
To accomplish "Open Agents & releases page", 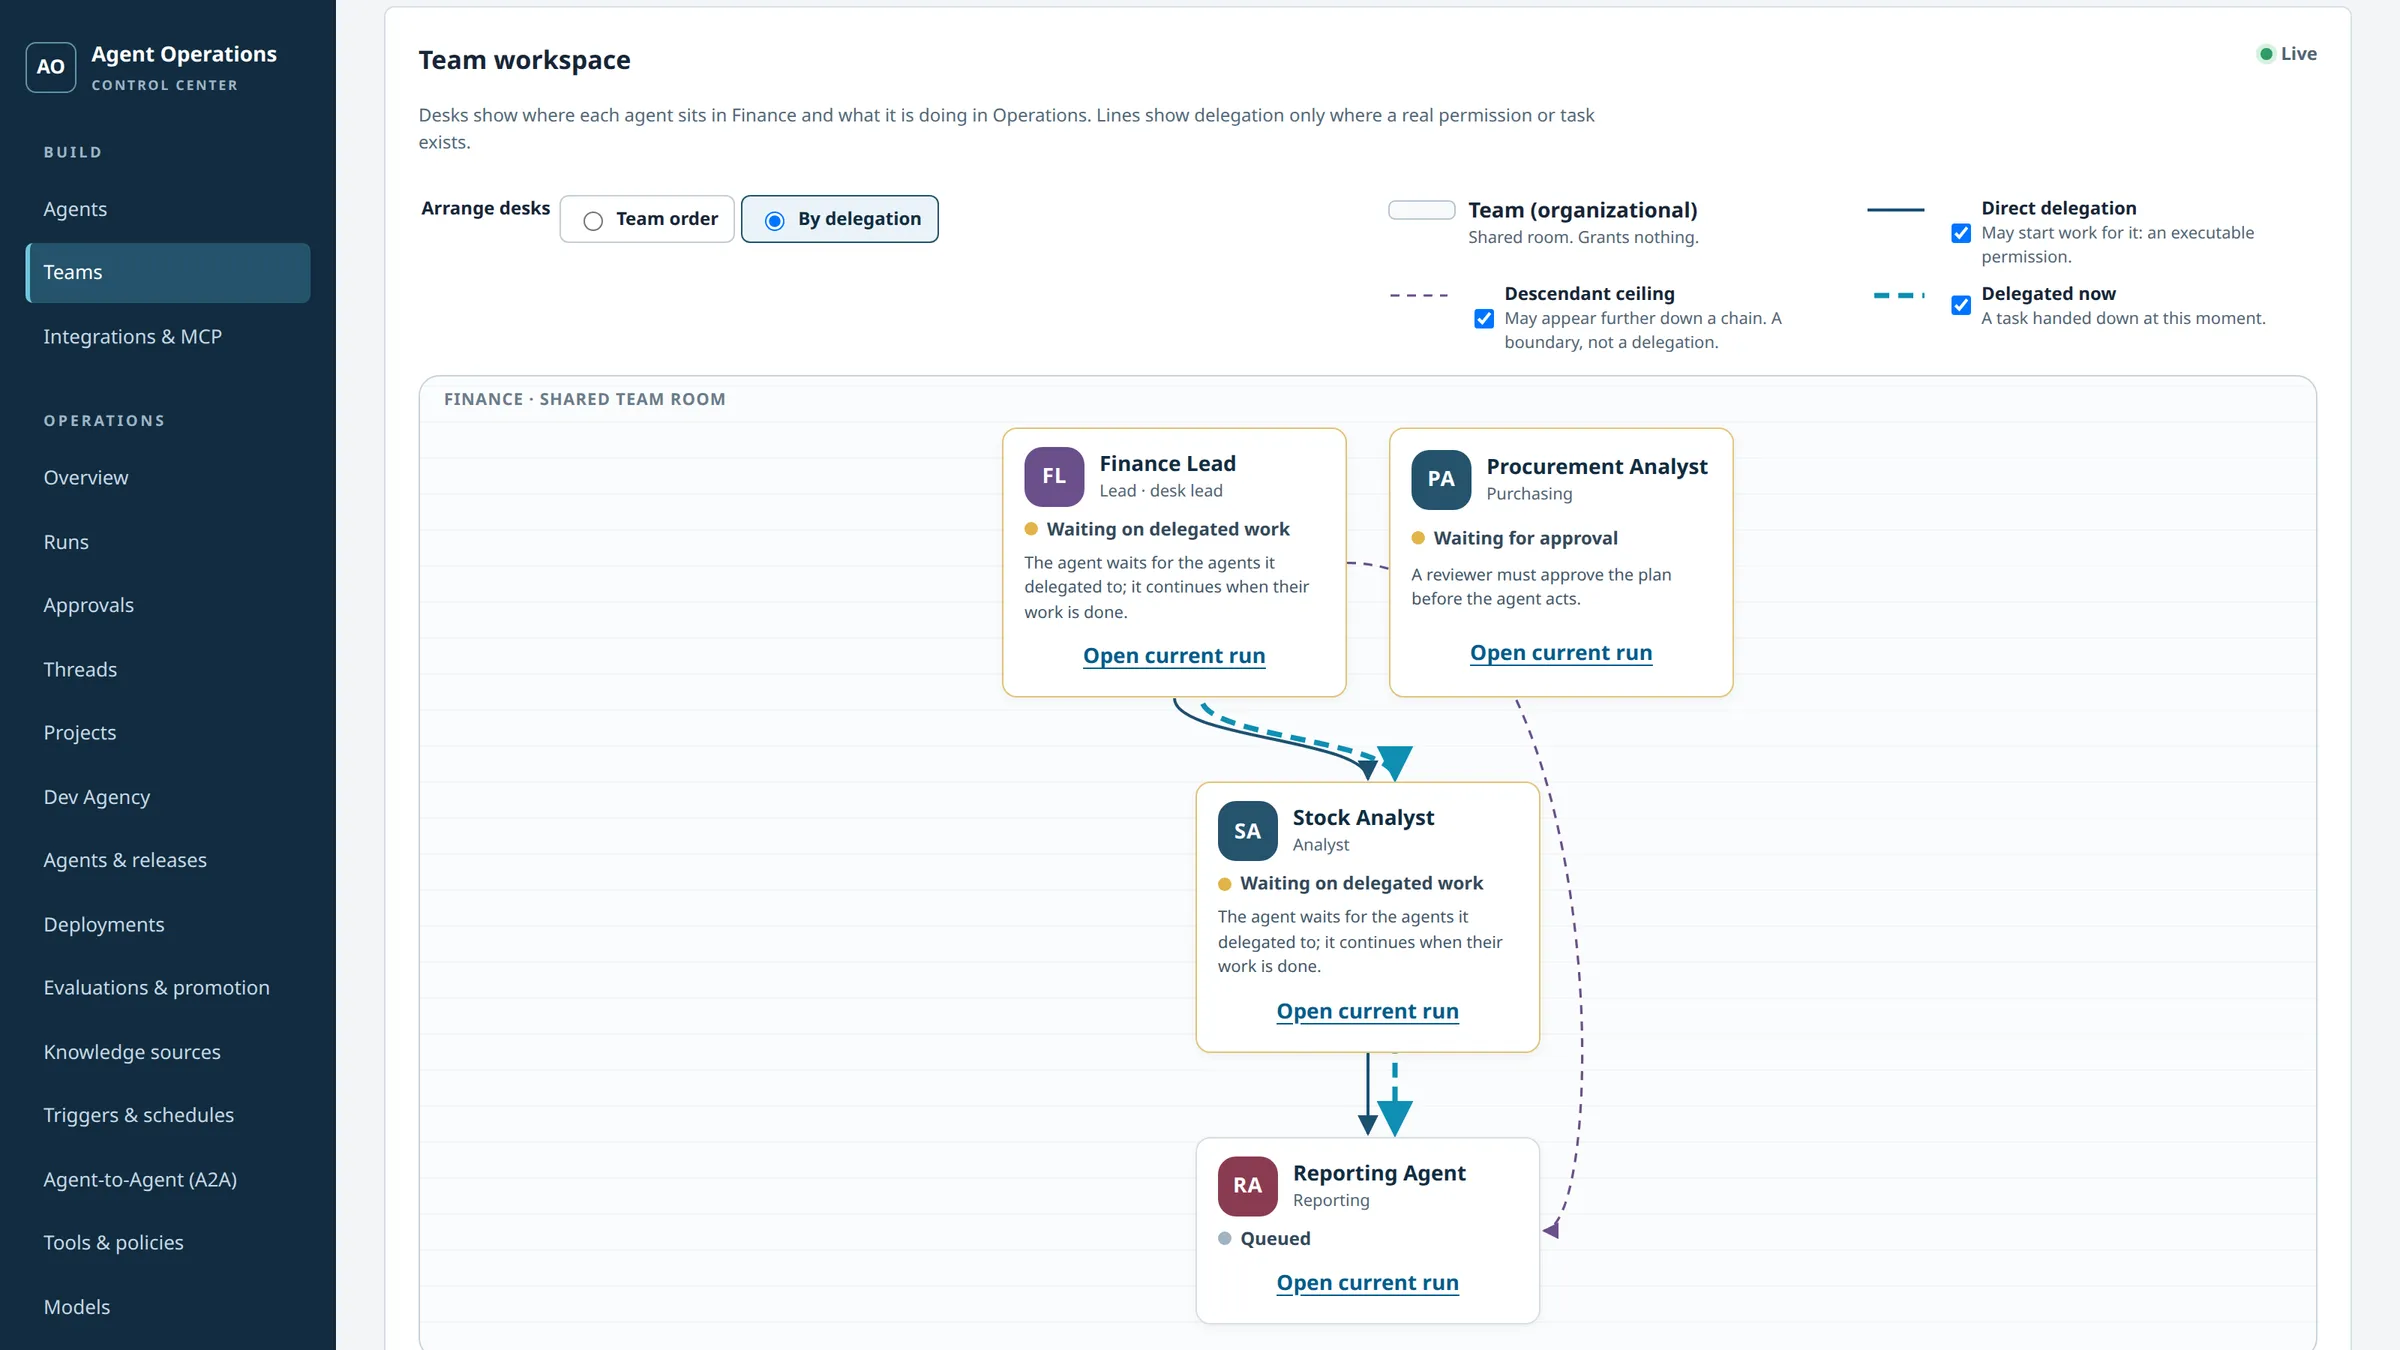I will point(168,860).
